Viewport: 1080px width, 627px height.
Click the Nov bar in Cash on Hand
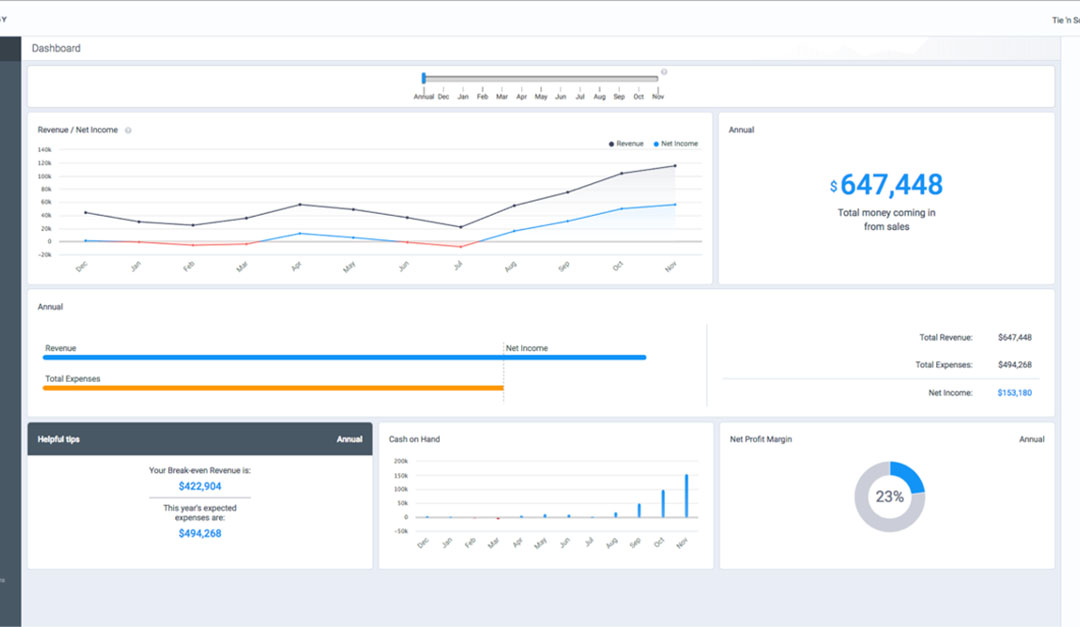[x=686, y=495]
